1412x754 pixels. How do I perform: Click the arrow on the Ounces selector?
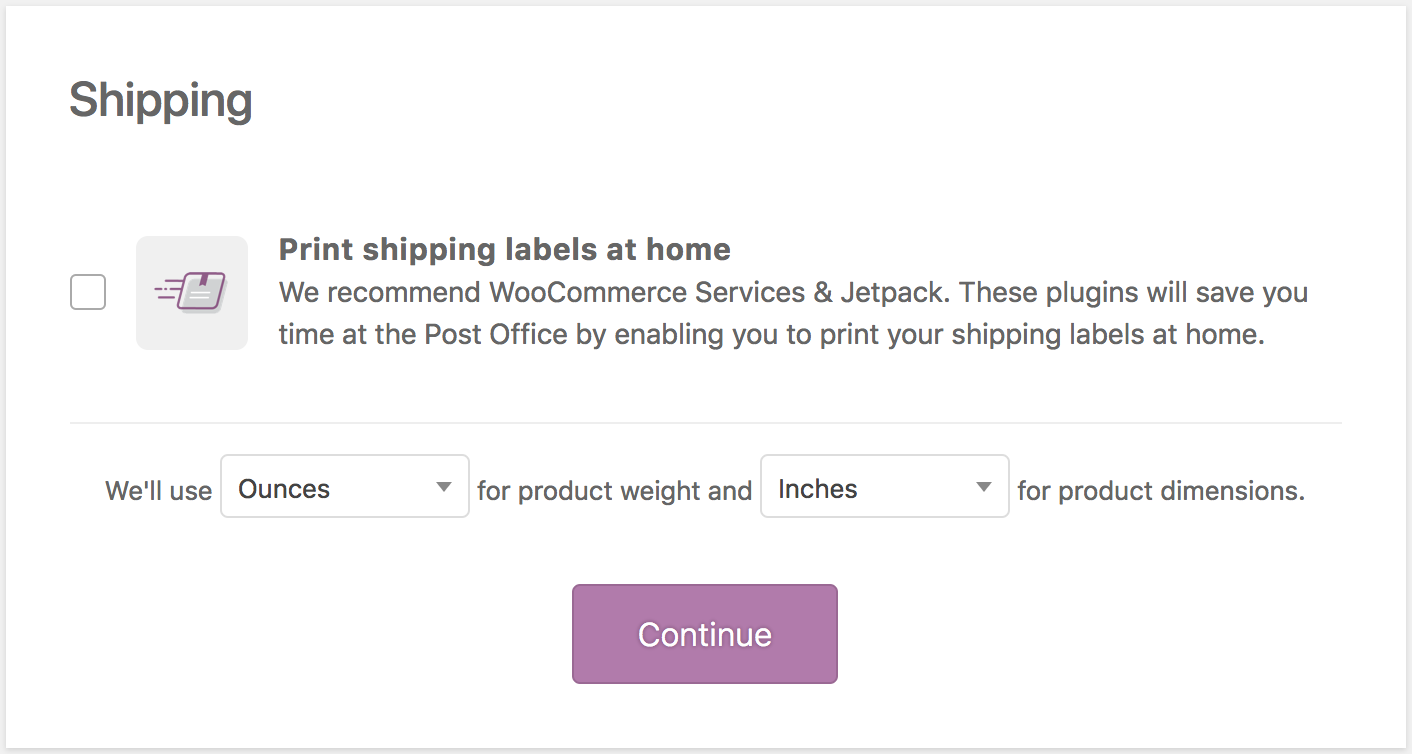[444, 487]
